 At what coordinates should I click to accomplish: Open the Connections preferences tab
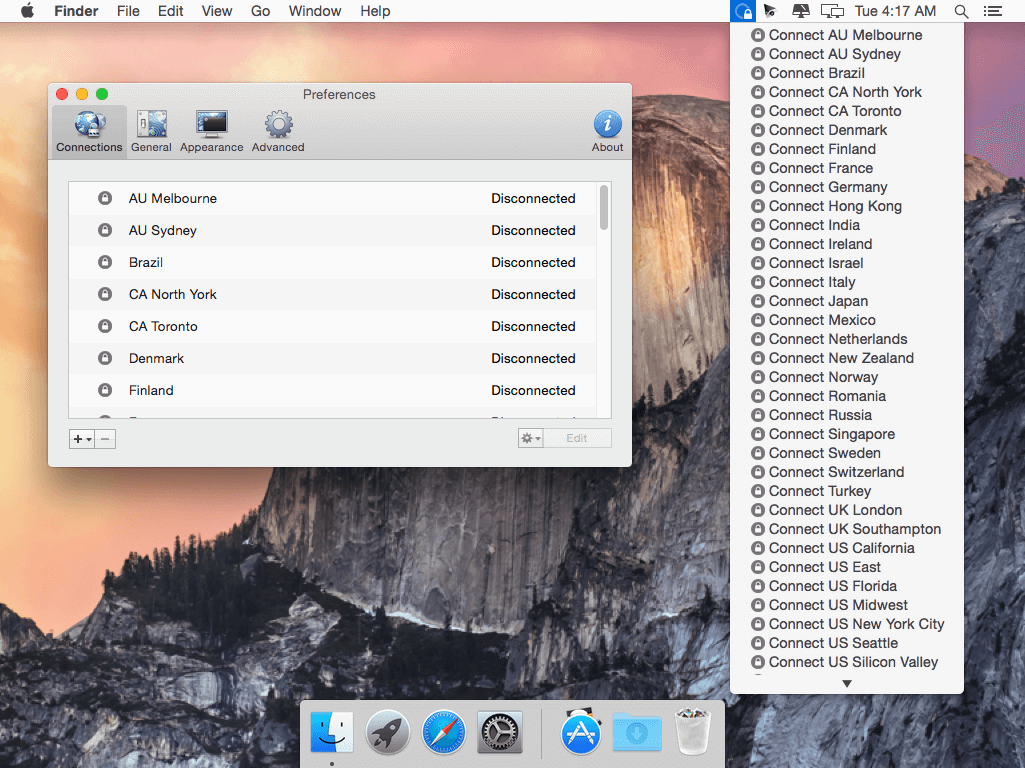tap(89, 131)
